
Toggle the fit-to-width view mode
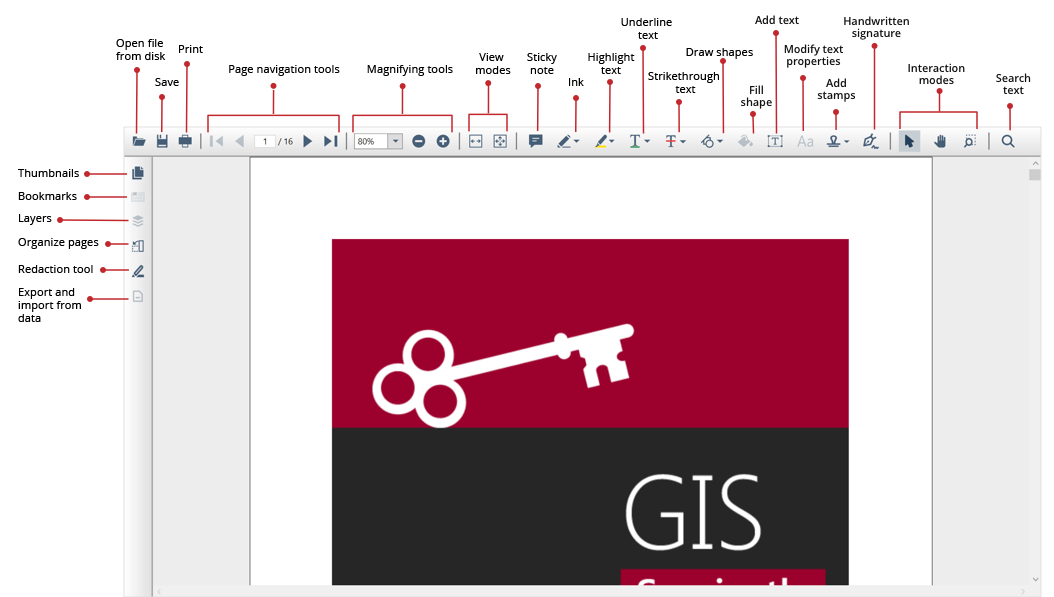click(476, 142)
